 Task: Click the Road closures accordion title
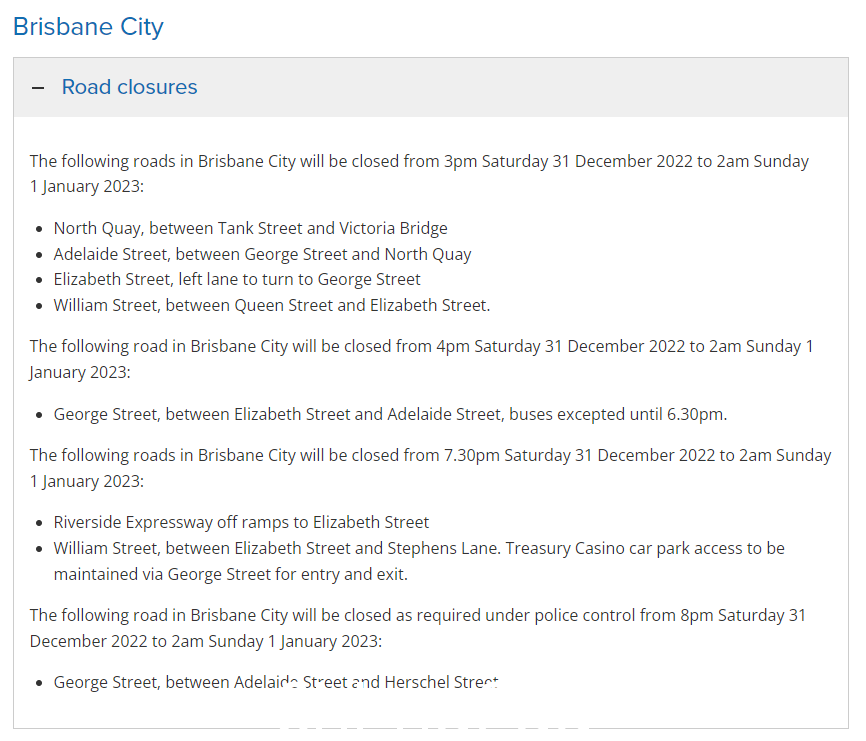(129, 87)
